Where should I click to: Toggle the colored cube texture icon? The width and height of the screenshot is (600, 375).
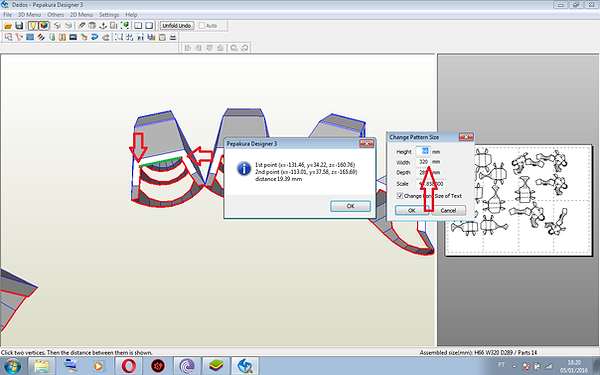point(44,26)
